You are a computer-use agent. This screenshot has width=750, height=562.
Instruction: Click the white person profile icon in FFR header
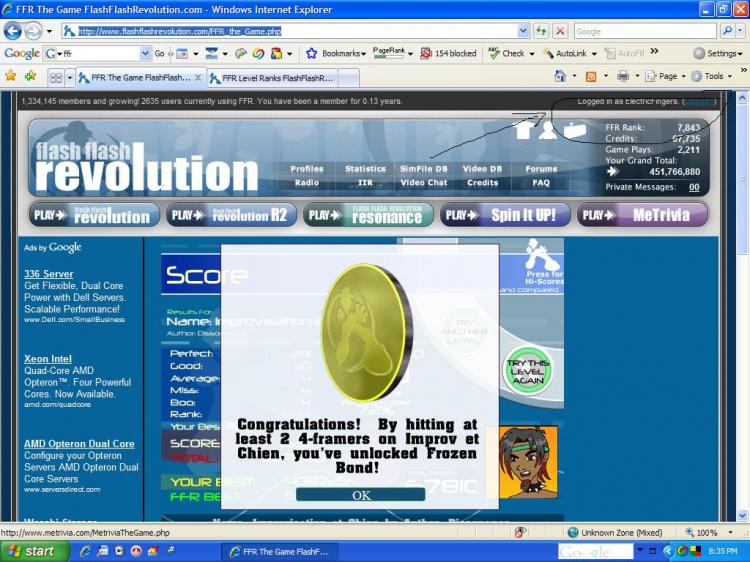click(547, 130)
